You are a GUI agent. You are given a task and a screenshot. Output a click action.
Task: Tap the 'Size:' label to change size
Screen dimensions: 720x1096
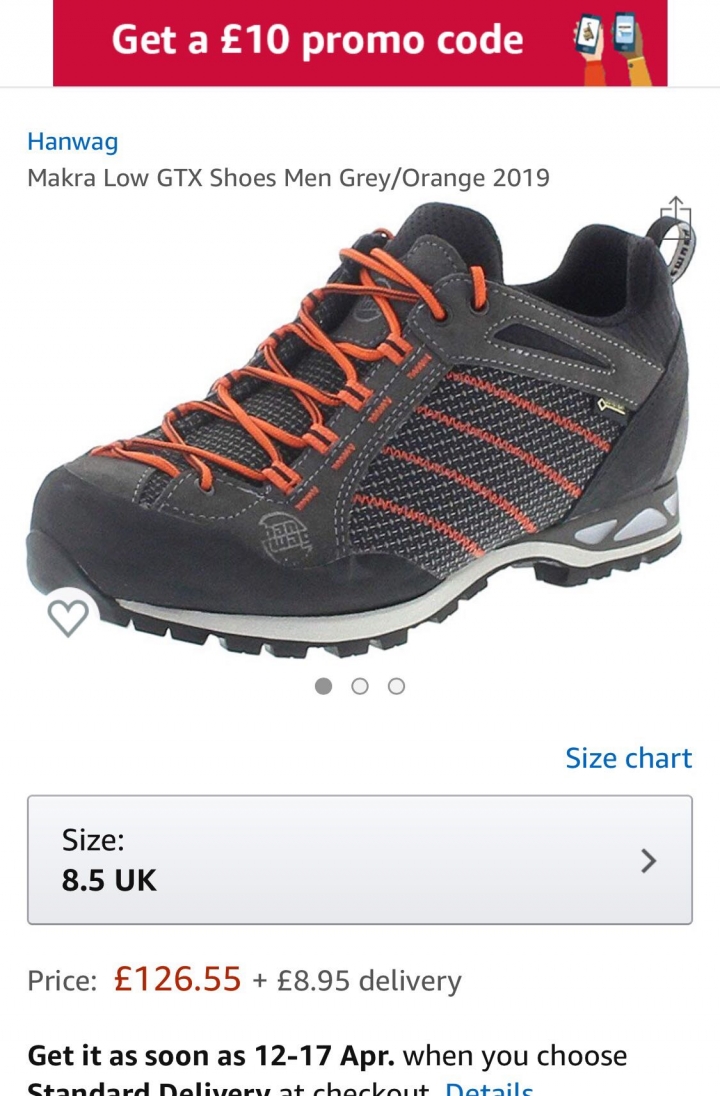(x=93, y=839)
